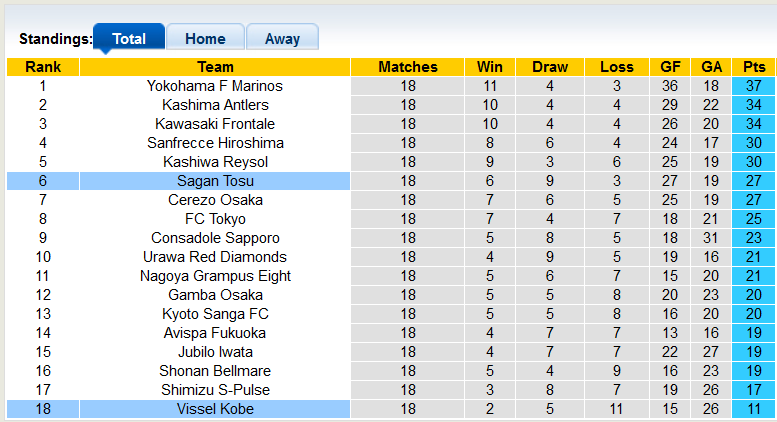777x422 pixels.
Task: Select the highlighted Vissel Kobe row
Action: [215, 409]
